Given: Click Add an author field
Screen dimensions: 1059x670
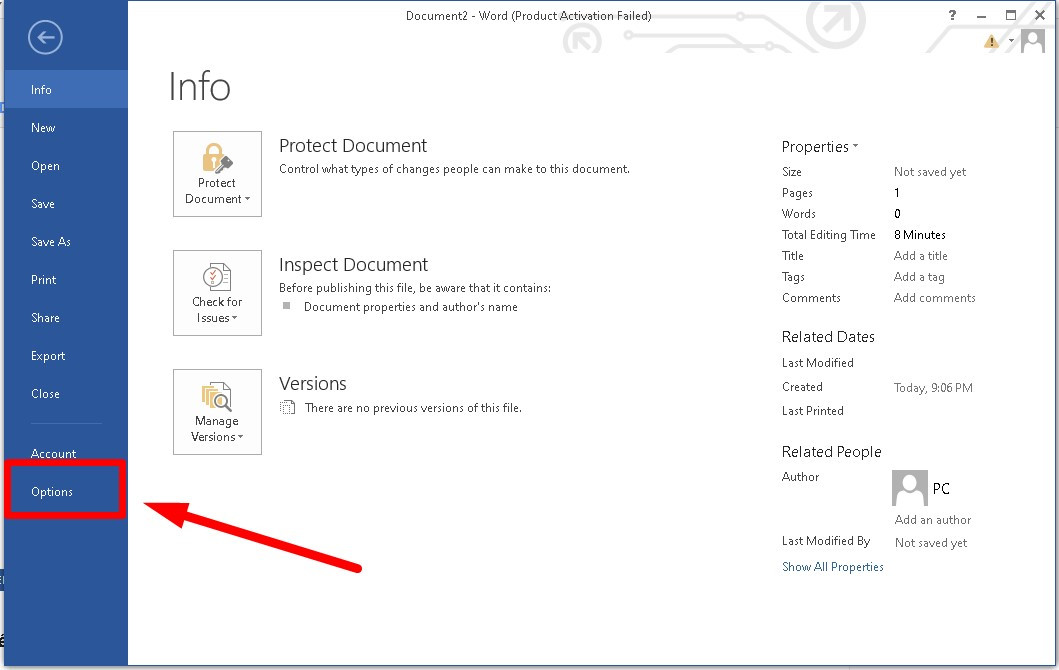Looking at the screenshot, I should tap(932, 520).
